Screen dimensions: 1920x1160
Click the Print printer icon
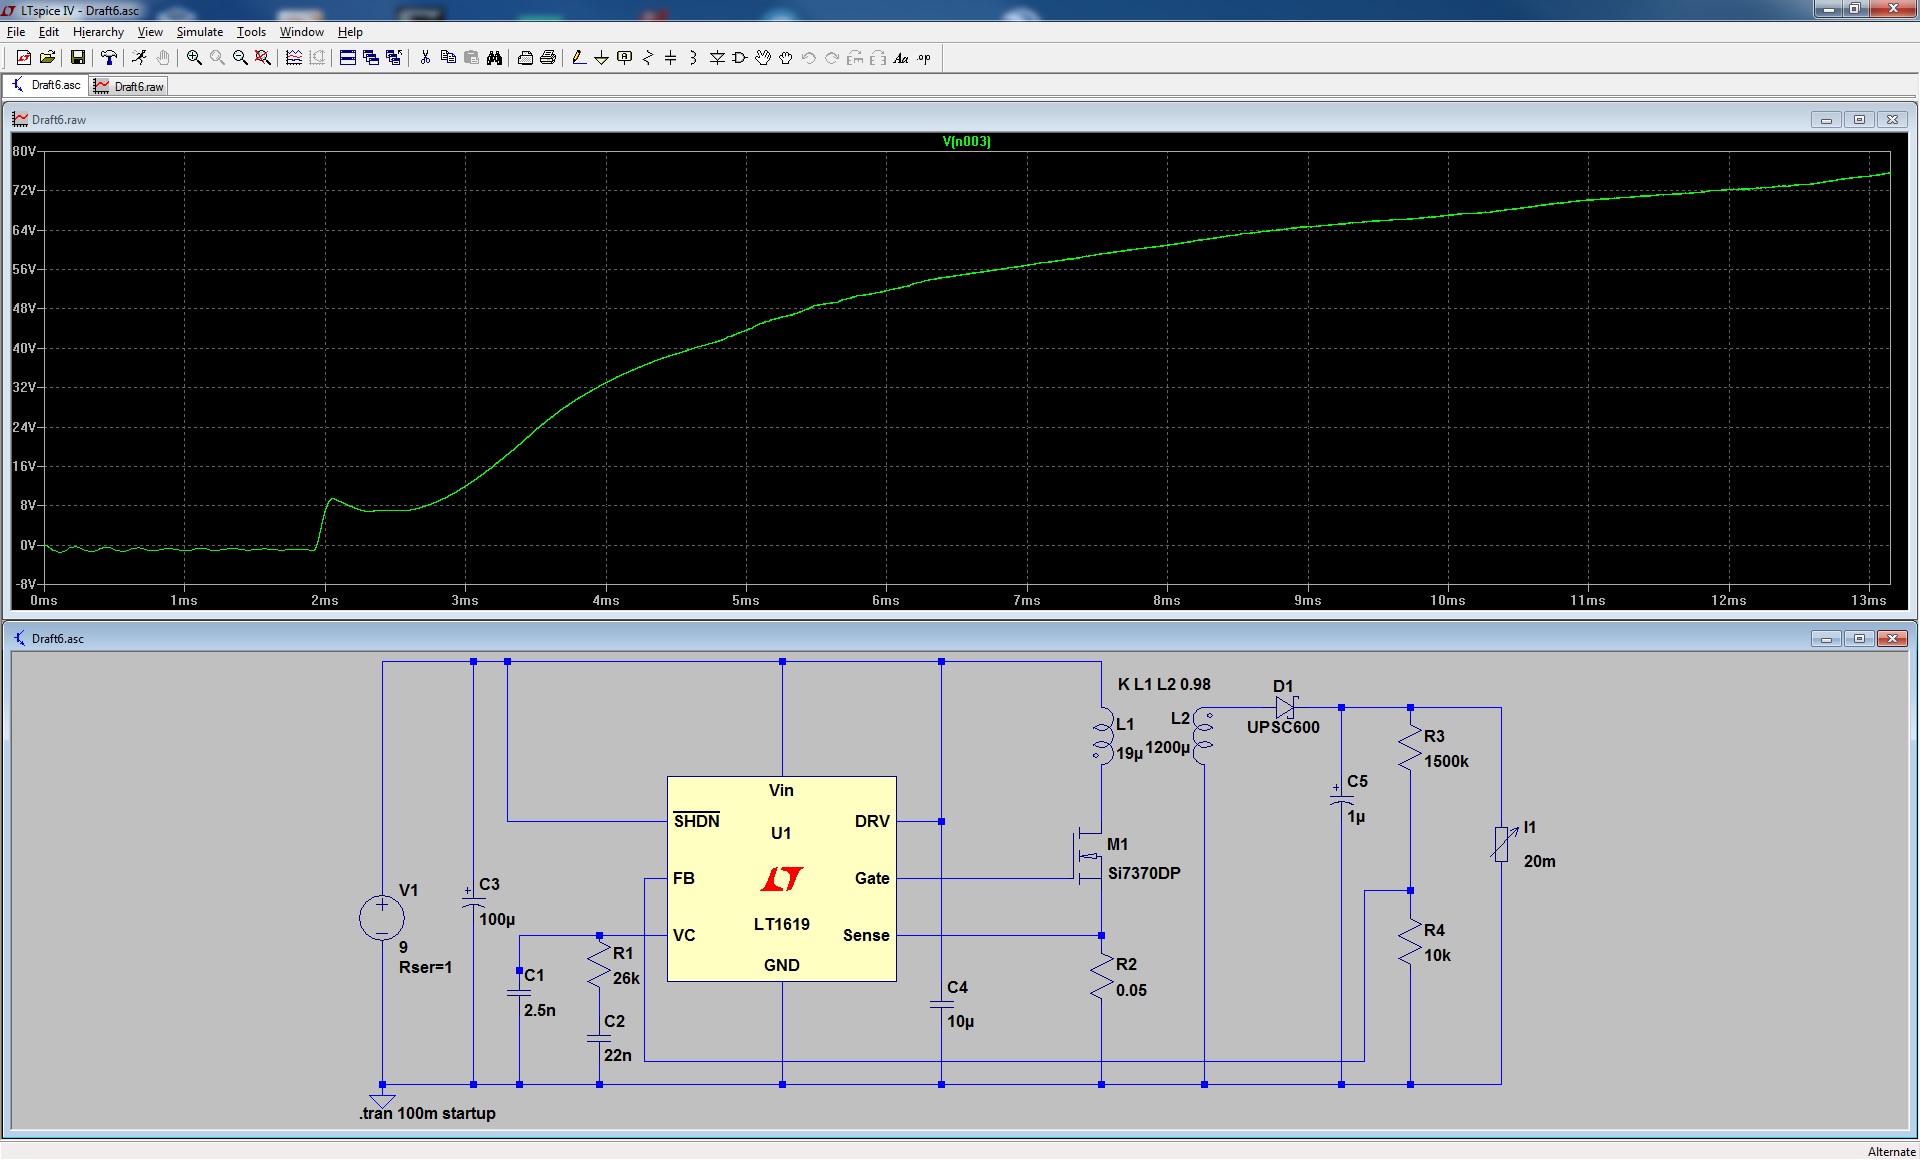548,58
